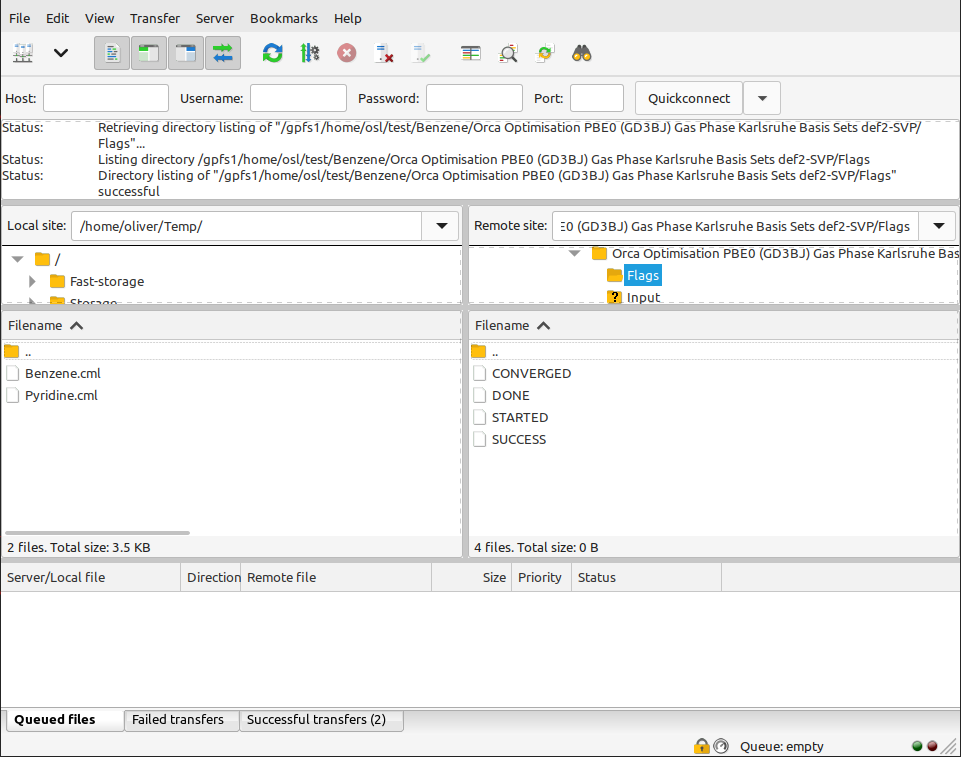The height and width of the screenshot is (757, 961).
Task: Select the Orca Optimisation remote folder
Action: tap(784, 253)
